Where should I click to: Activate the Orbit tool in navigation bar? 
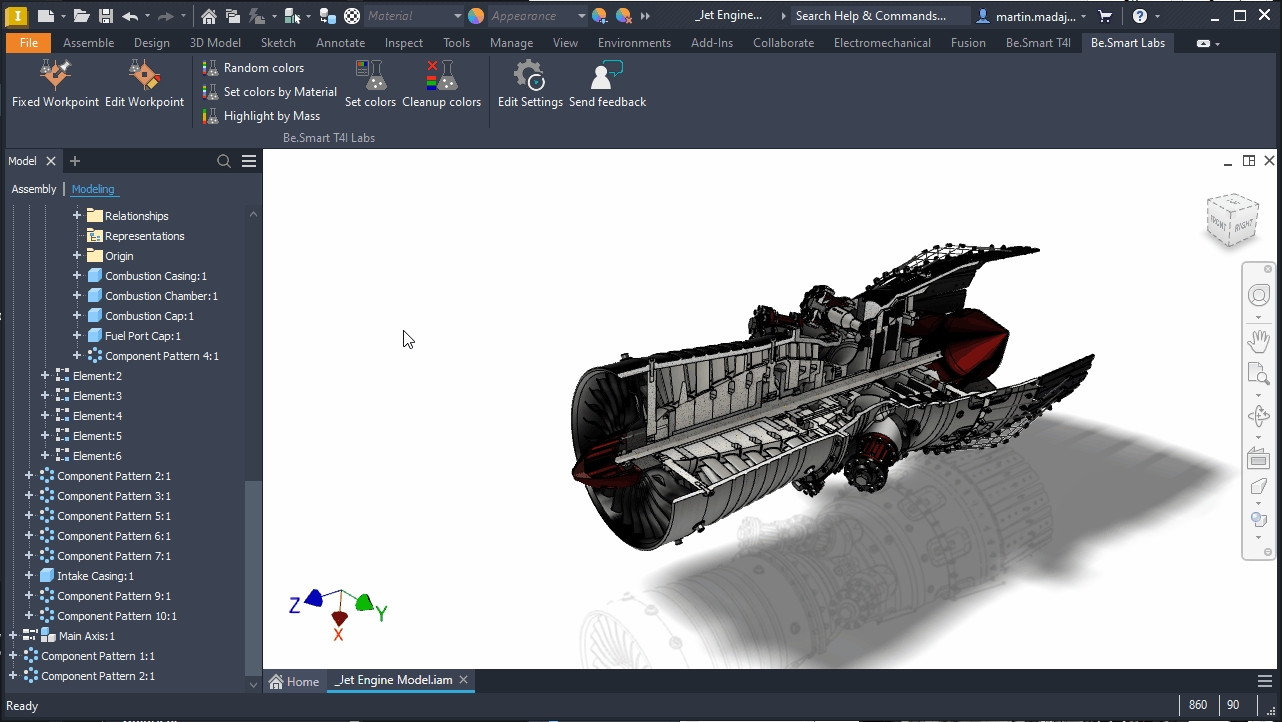[1258, 416]
